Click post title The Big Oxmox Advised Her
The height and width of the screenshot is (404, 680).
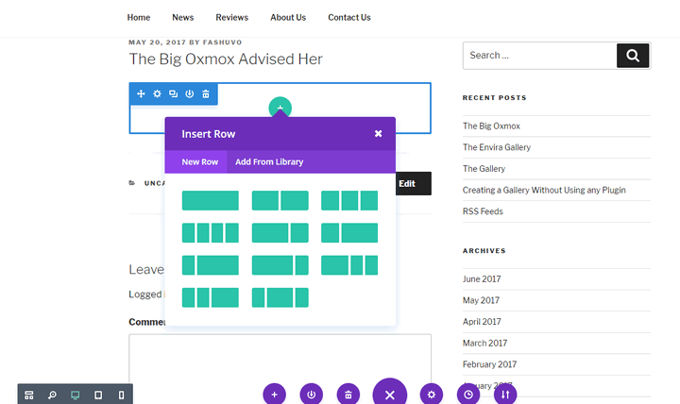(x=226, y=59)
